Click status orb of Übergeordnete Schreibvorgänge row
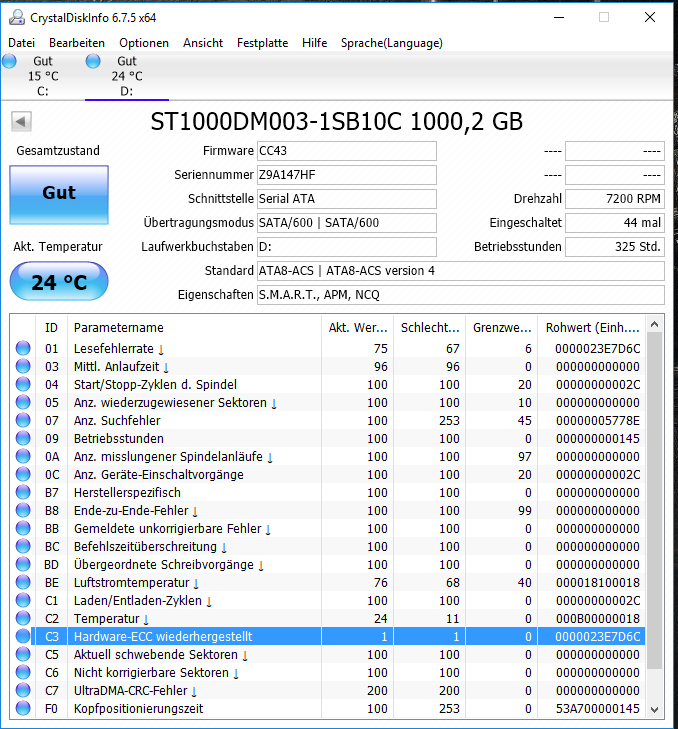This screenshot has height=729, width=678. [23, 564]
